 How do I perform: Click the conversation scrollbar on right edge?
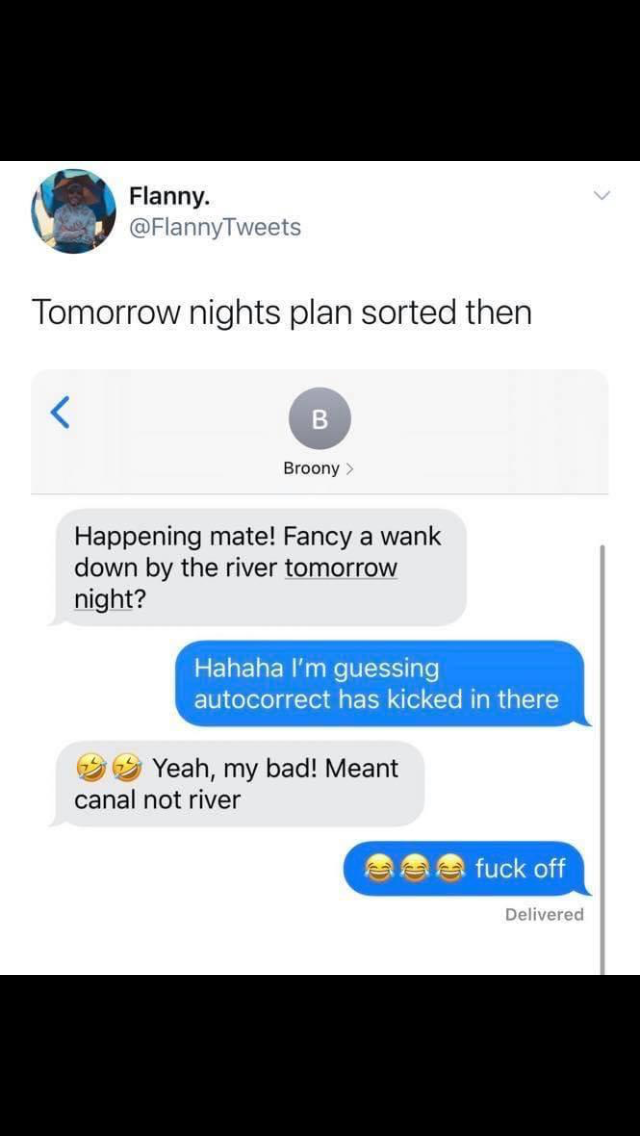pos(602,759)
